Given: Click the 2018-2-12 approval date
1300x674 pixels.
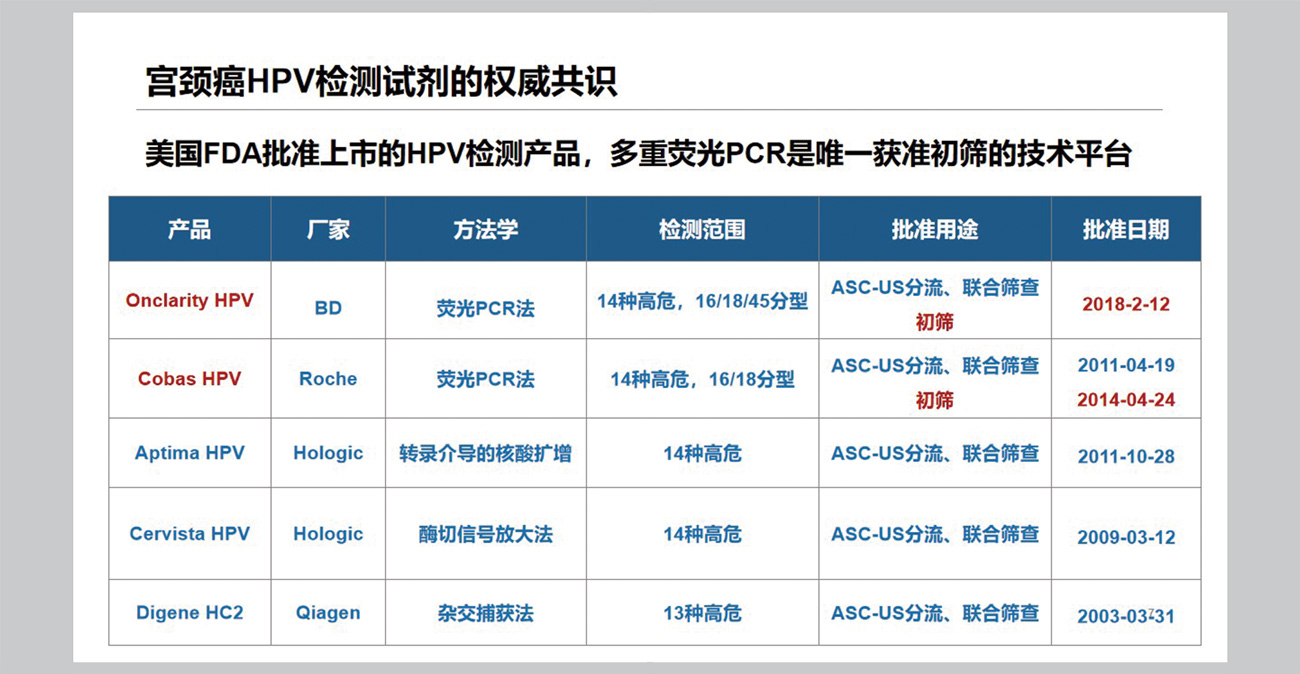Looking at the screenshot, I should (1125, 304).
